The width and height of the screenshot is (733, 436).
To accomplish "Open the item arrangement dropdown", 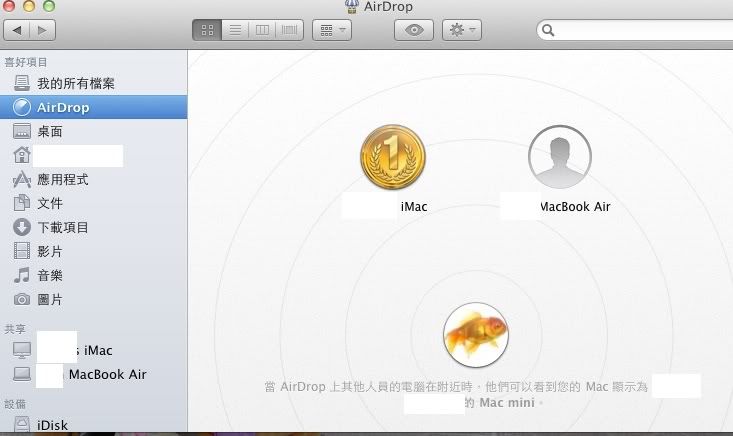I will pyautogui.click(x=332, y=30).
